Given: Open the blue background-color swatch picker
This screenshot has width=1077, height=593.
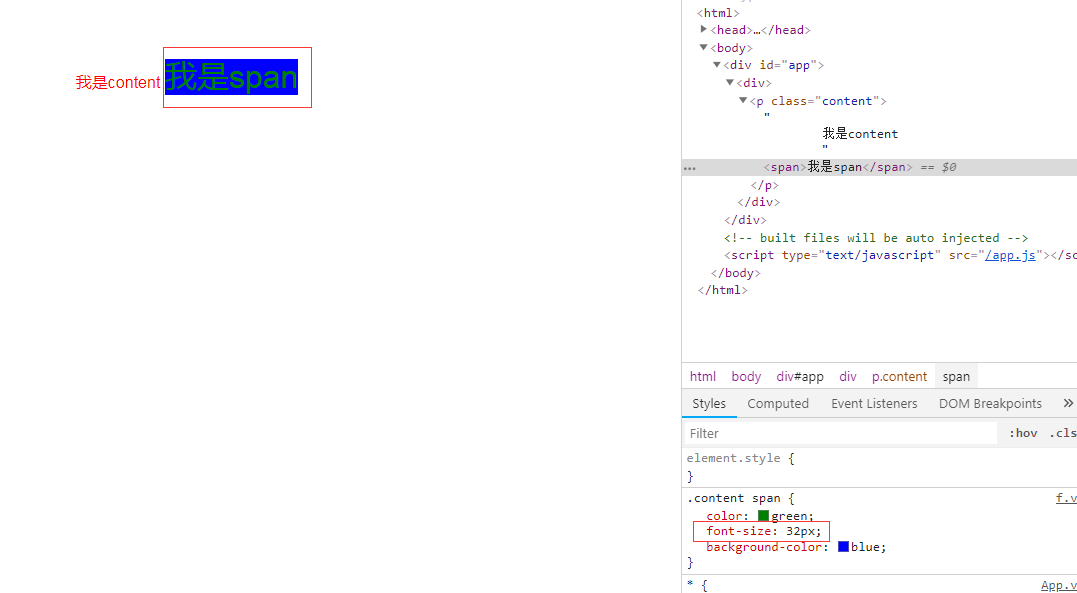Looking at the screenshot, I should (x=843, y=547).
